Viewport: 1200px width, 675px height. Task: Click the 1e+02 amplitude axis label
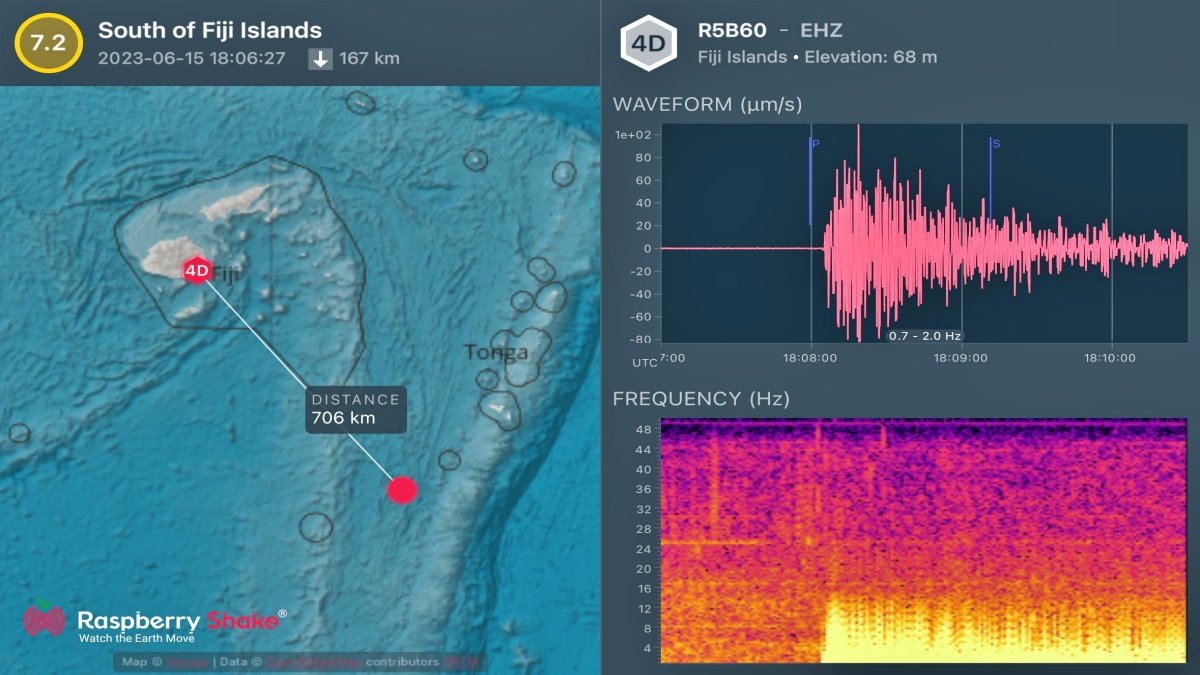click(633, 135)
